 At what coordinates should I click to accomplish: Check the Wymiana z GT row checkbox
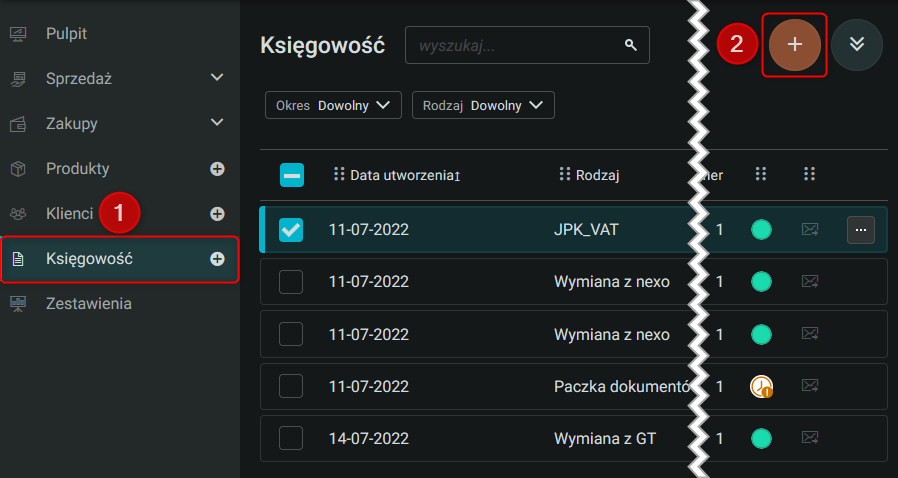291,438
